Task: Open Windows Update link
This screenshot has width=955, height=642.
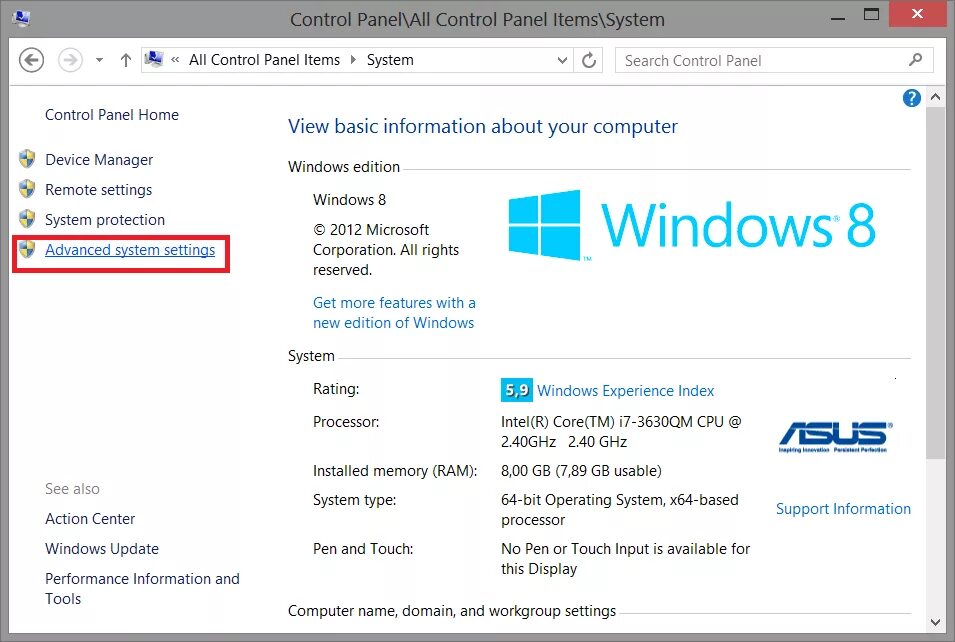Action: (102, 548)
